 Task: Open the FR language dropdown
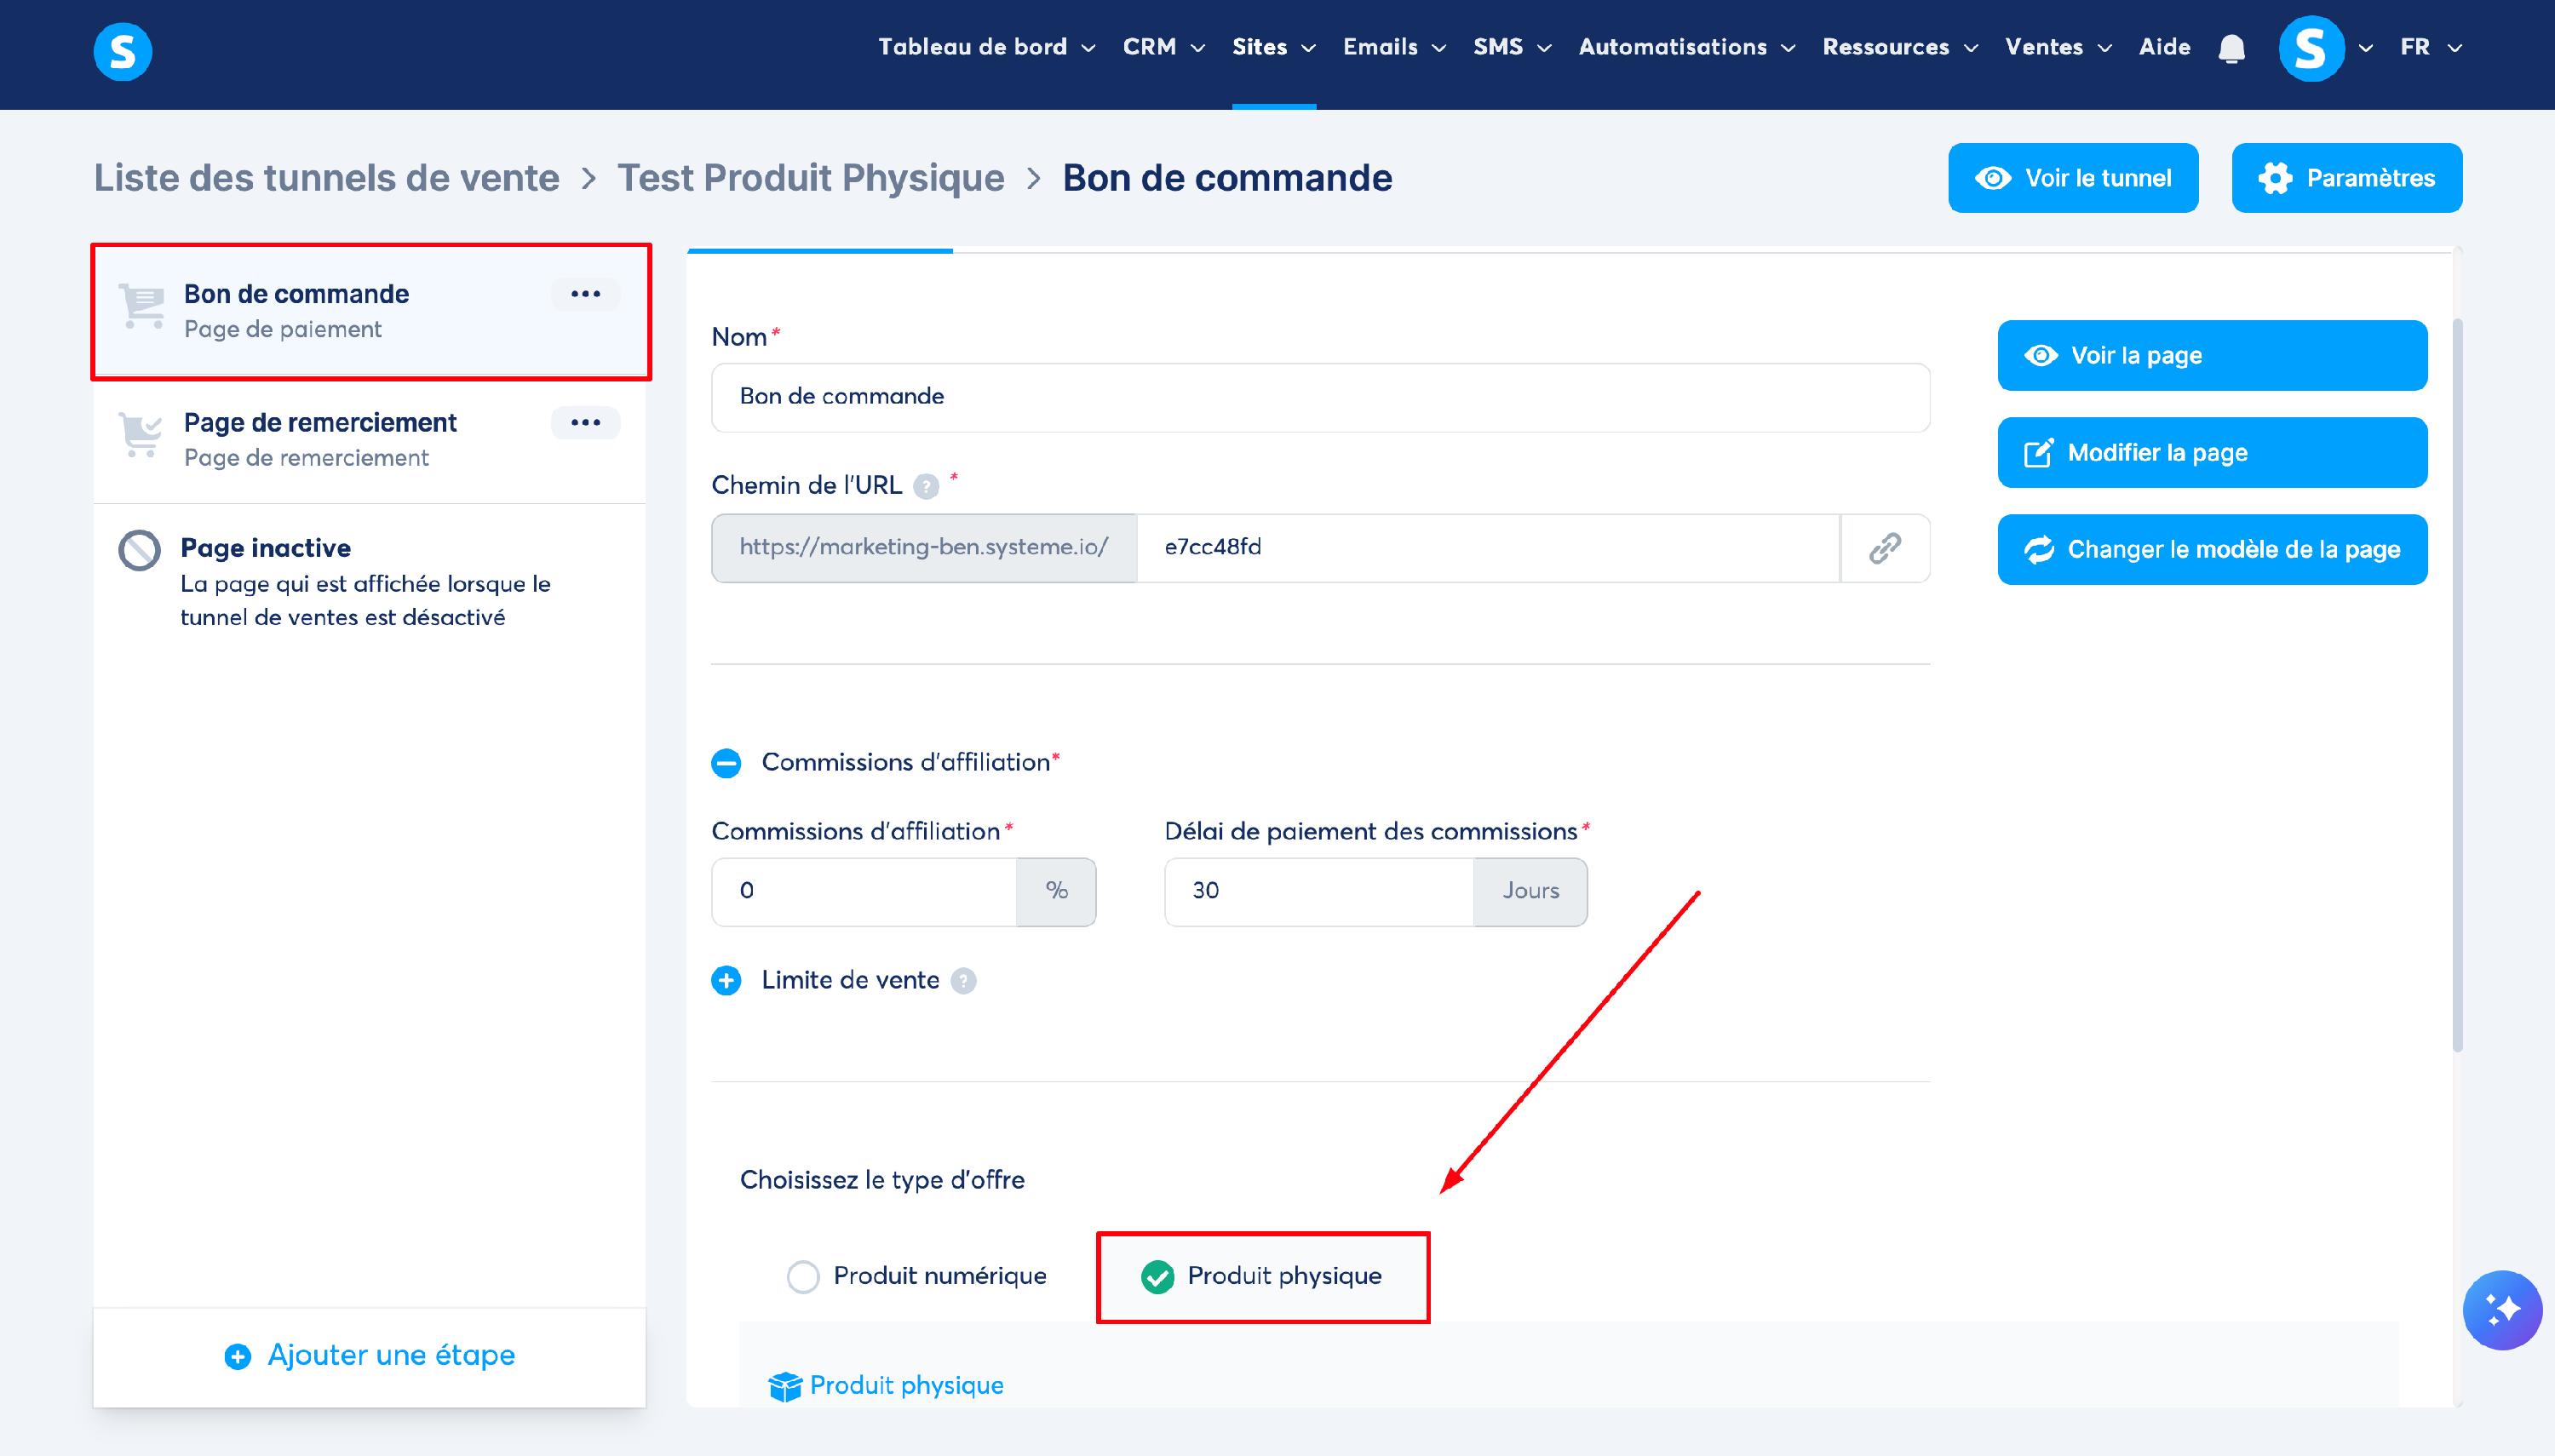(x=2430, y=47)
